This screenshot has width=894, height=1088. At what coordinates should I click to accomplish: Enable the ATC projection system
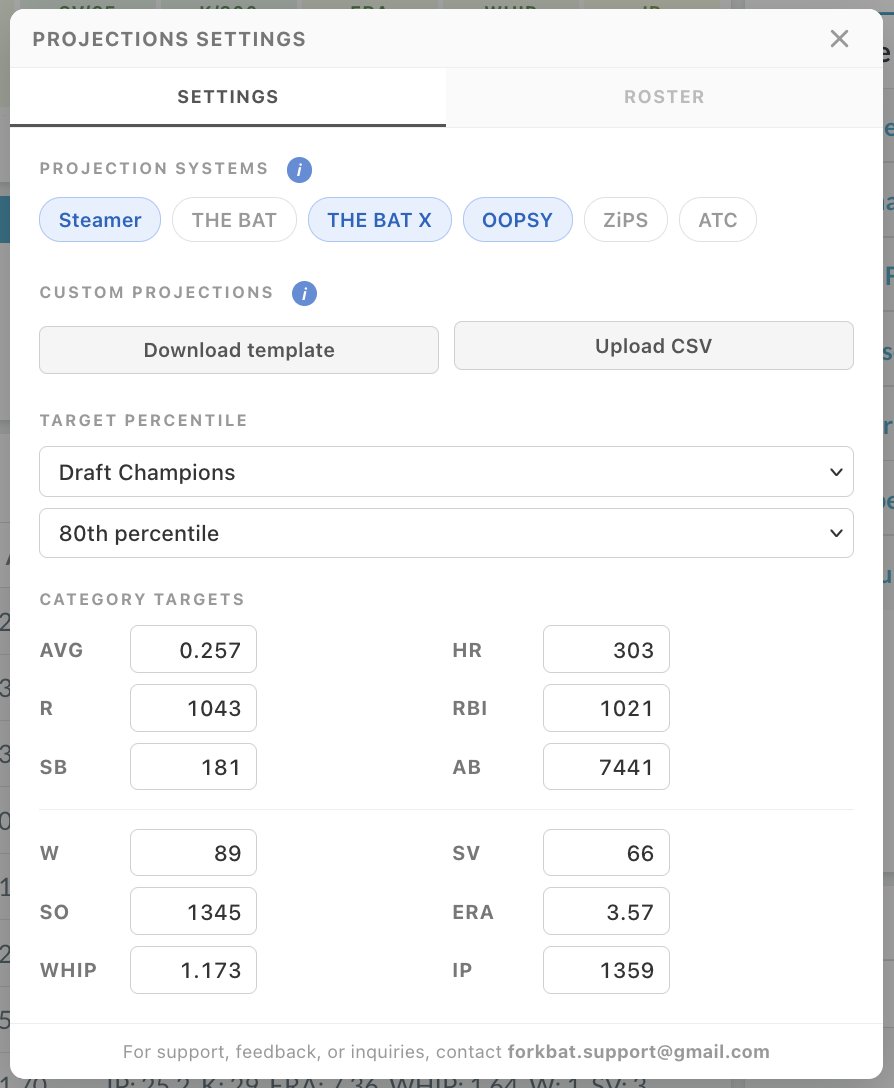[718, 220]
